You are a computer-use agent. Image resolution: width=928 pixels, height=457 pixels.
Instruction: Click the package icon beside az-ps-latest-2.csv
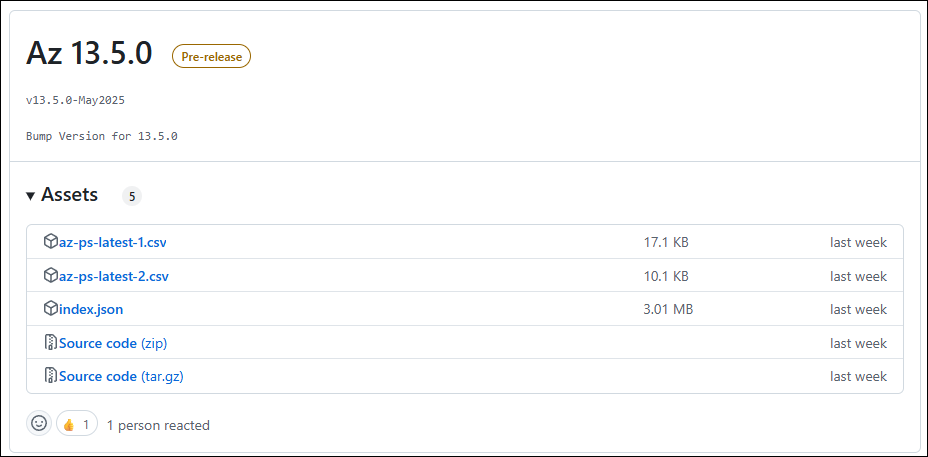[51, 275]
